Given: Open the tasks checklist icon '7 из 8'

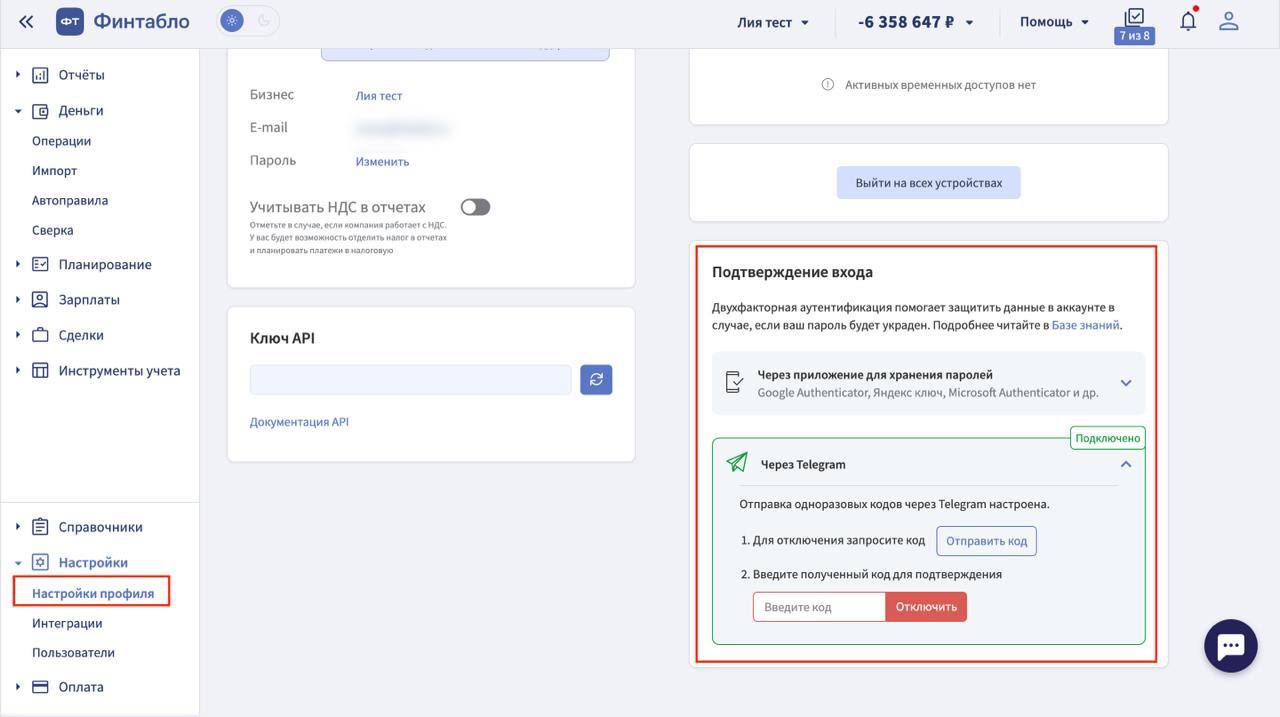Looking at the screenshot, I should (1134, 25).
